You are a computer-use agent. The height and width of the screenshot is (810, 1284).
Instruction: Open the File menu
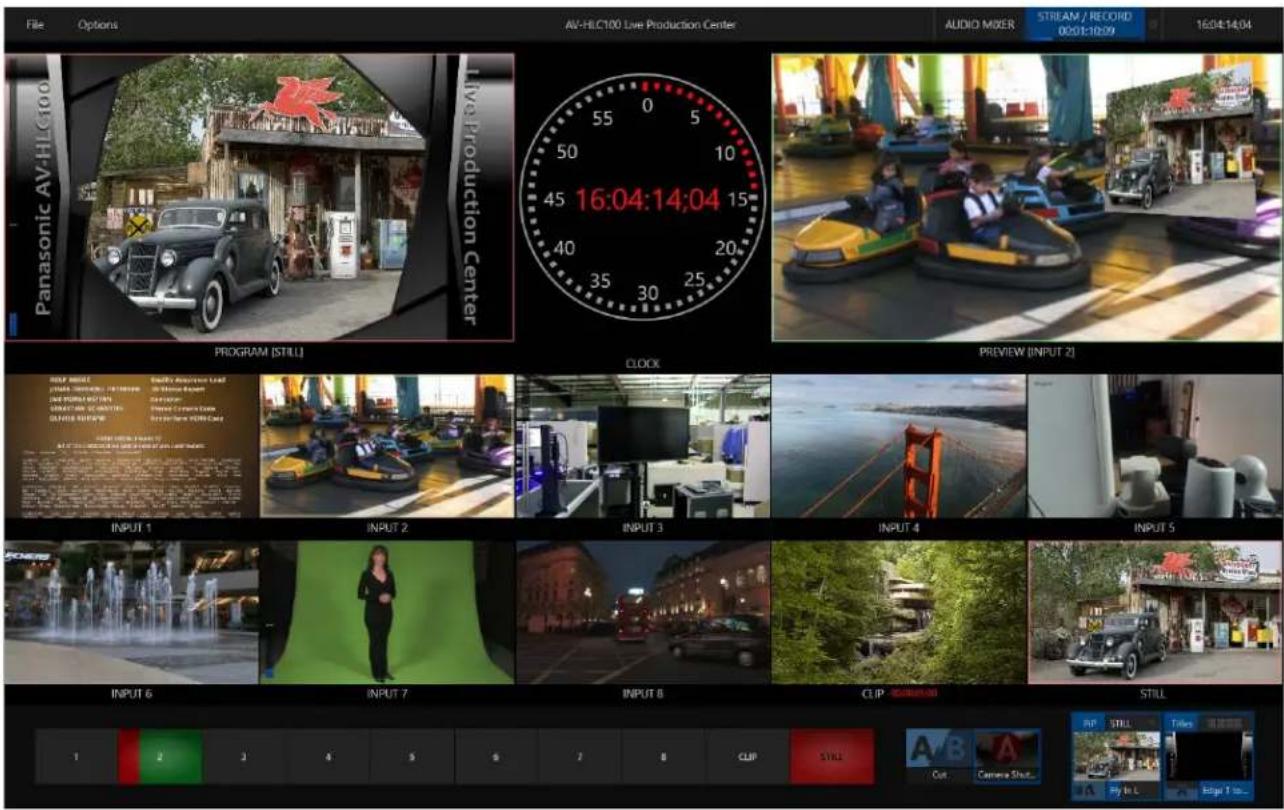(35, 24)
